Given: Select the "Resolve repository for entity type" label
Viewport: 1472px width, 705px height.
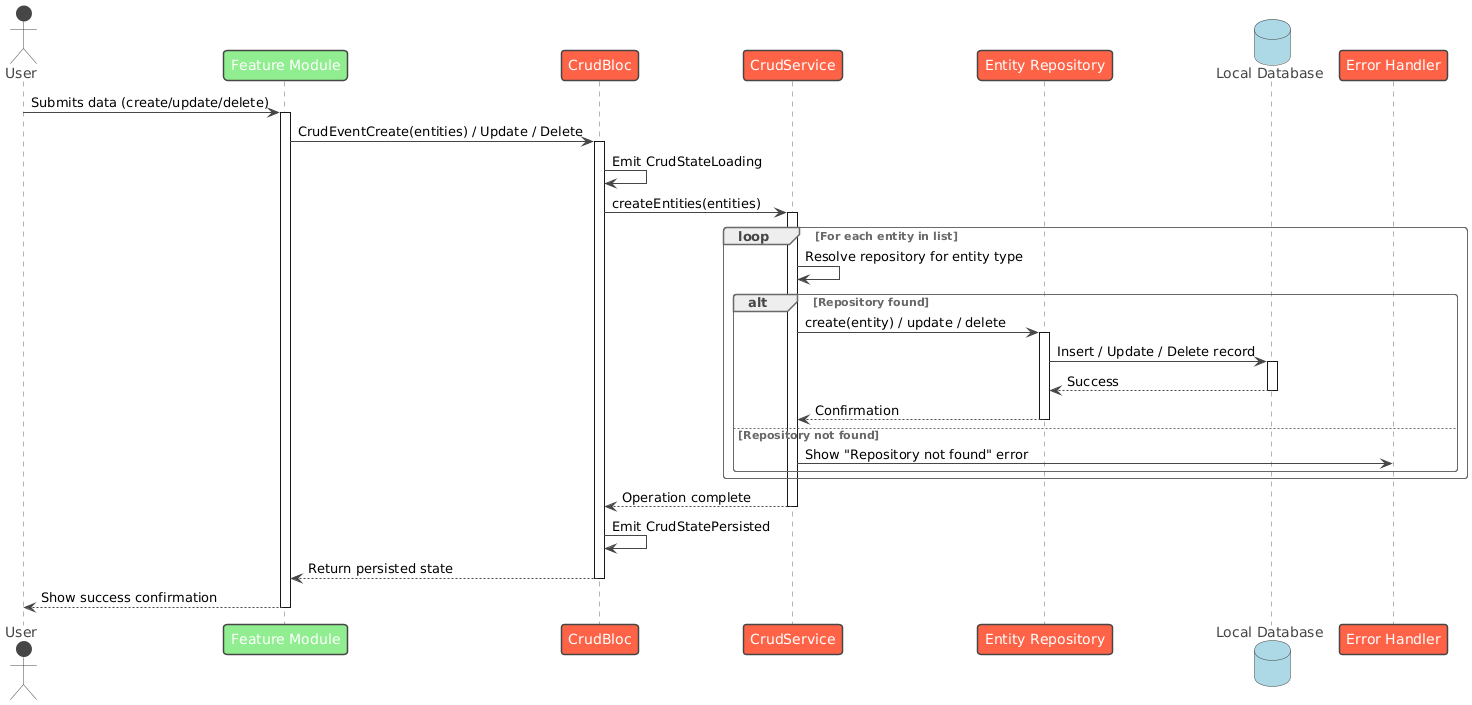Looking at the screenshot, I should [x=913, y=256].
